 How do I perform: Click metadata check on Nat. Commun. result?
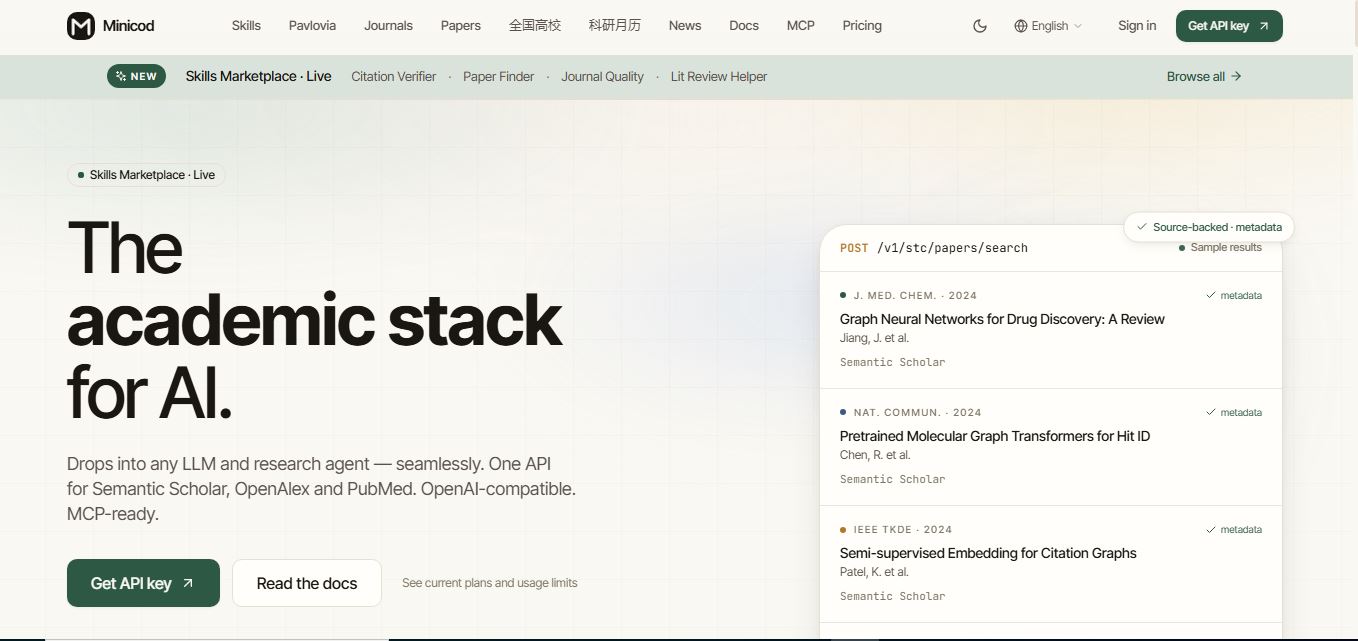[x=1234, y=413]
